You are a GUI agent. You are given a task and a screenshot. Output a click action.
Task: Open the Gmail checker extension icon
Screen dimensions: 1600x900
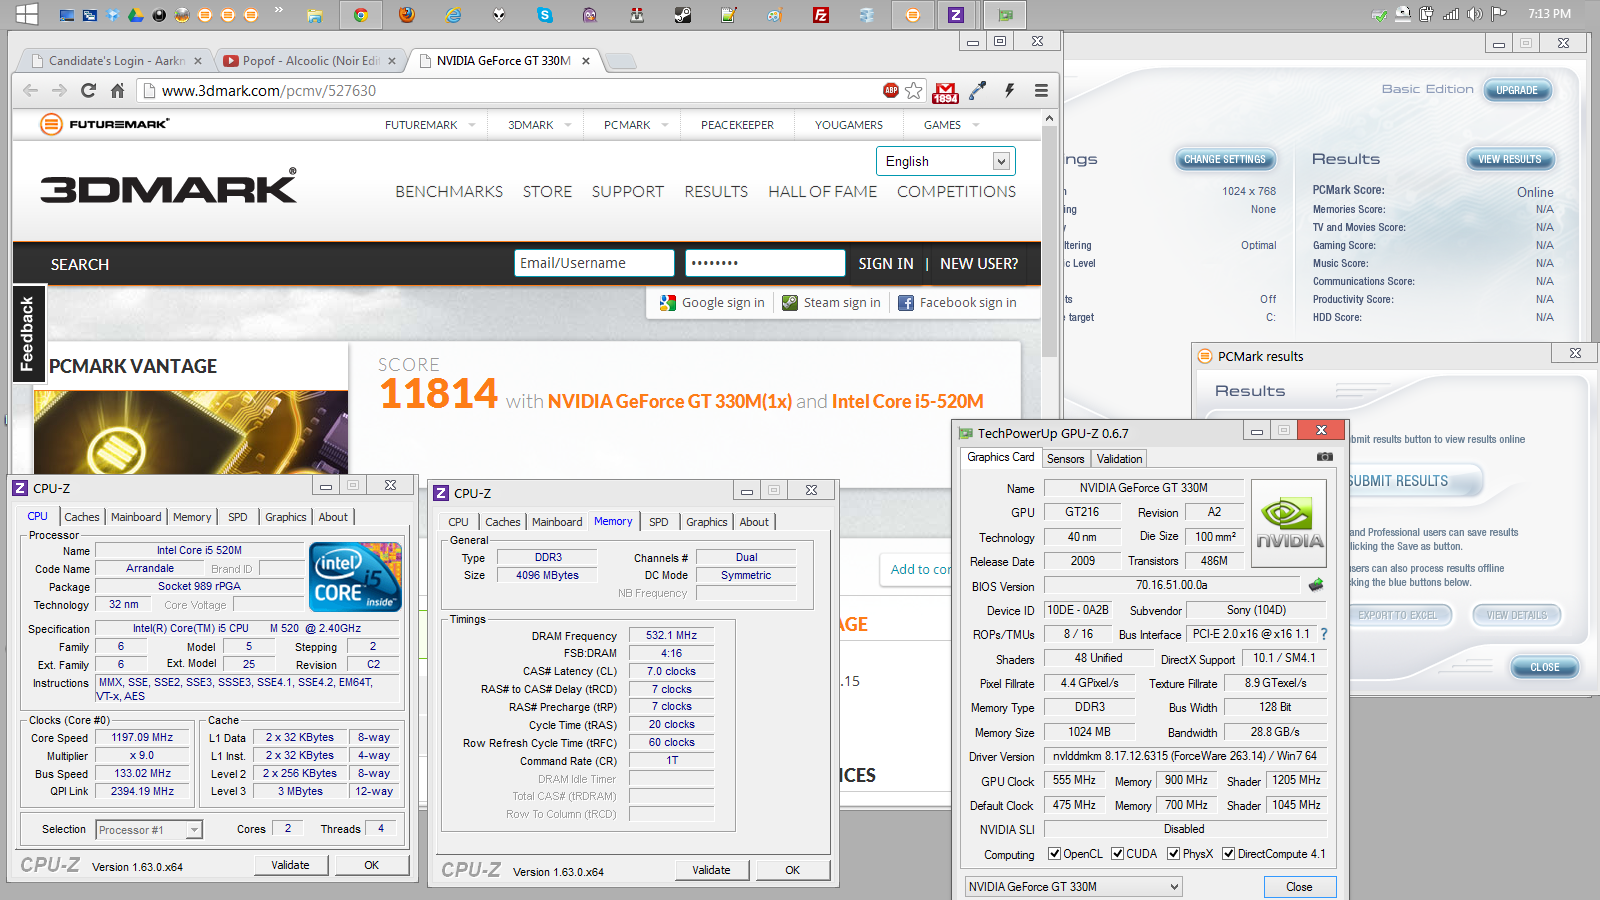[945, 92]
